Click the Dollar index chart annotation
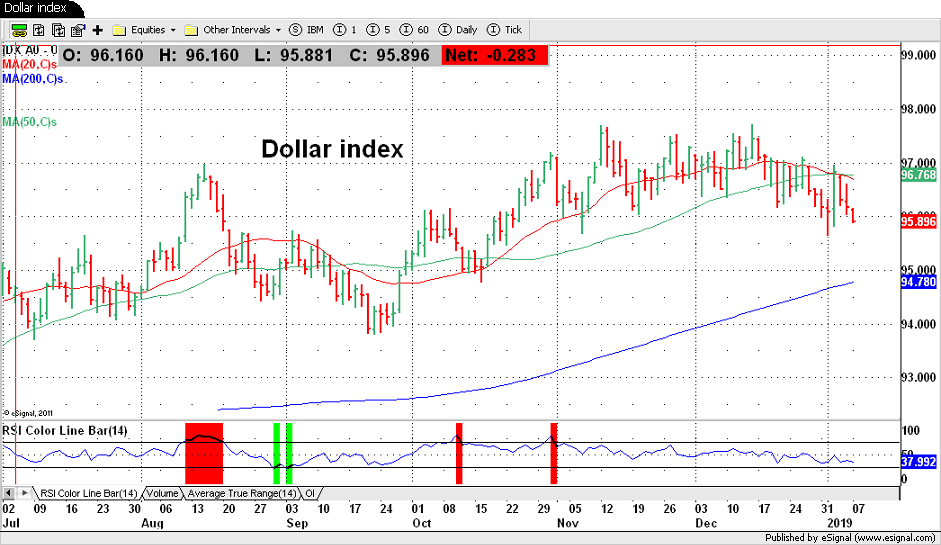 pos(332,149)
